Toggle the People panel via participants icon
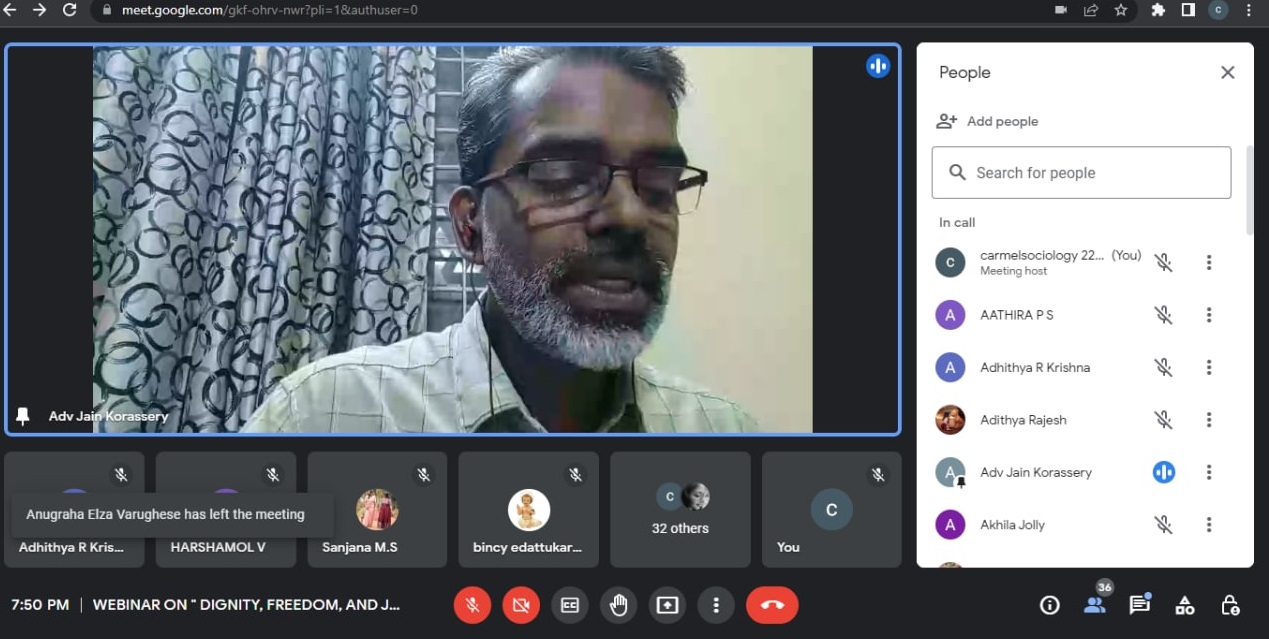The width and height of the screenshot is (1269, 639). (x=1095, y=605)
